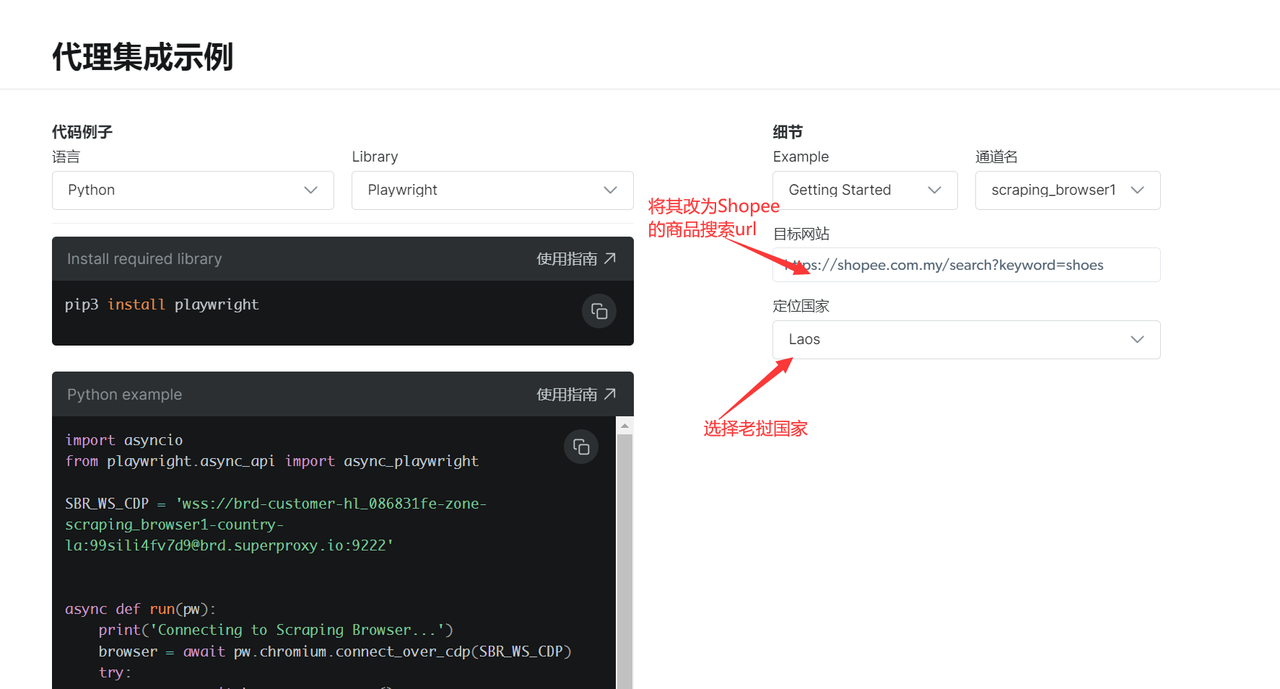The height and width of the screenshot is (689, 1280).
Task: Click the 'connect_over_cdp(SBR_WS_CDP)' code line
Action: [335, 651]
